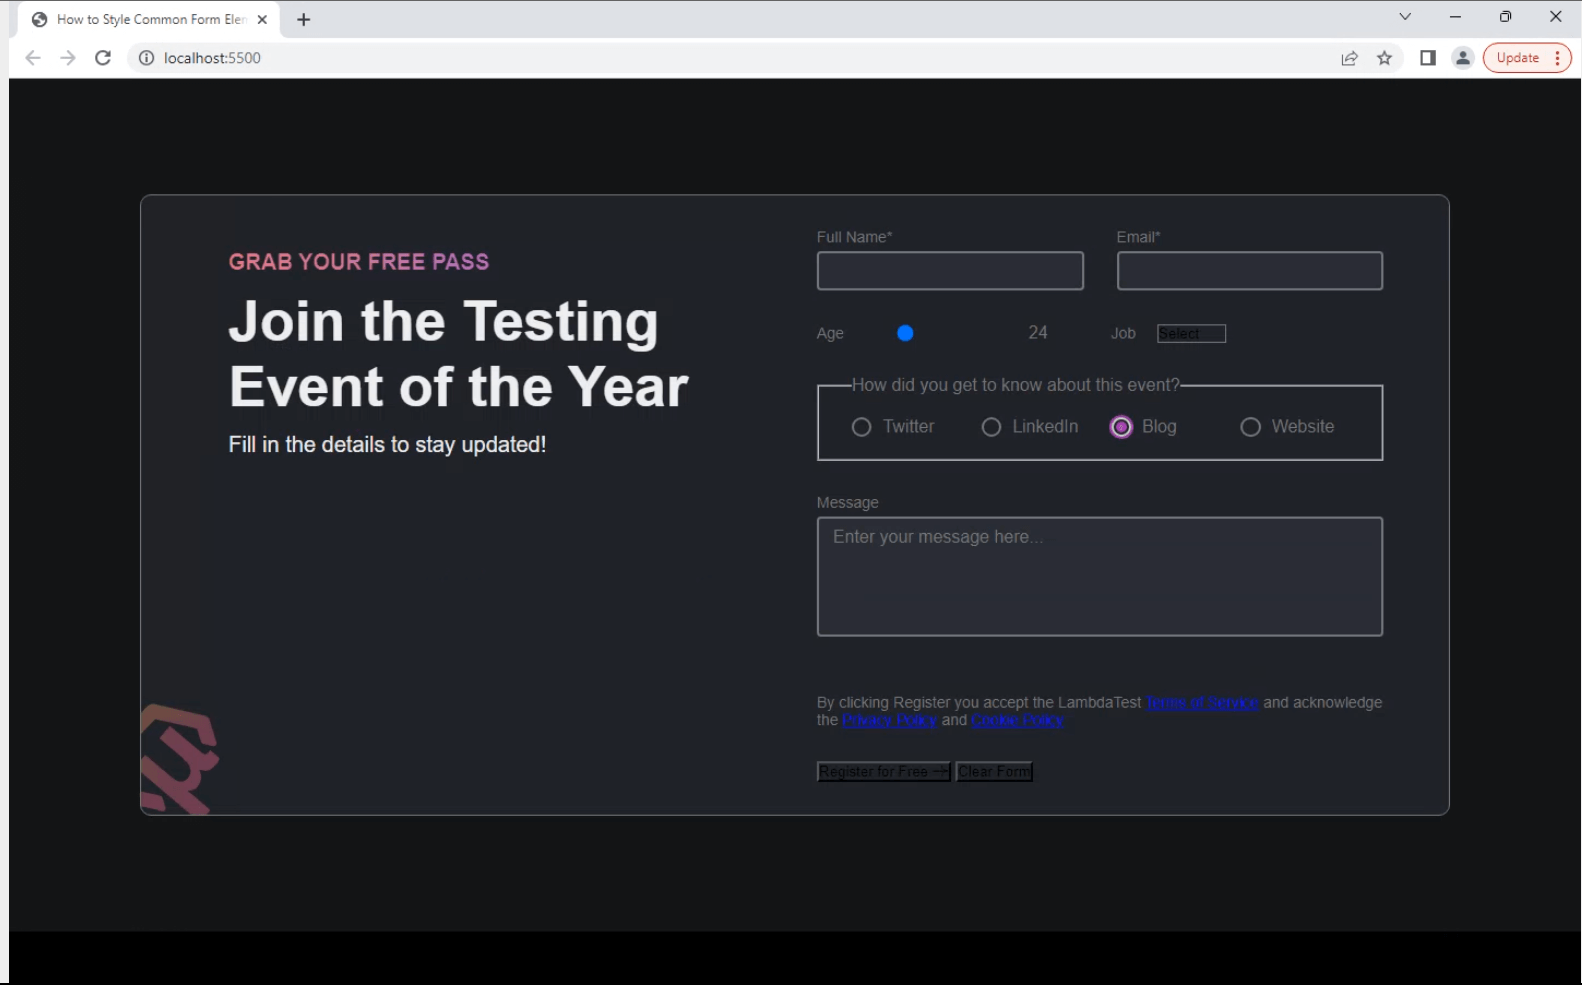
Task: Minimize the browser window
Action: (x=1455, y=16)
